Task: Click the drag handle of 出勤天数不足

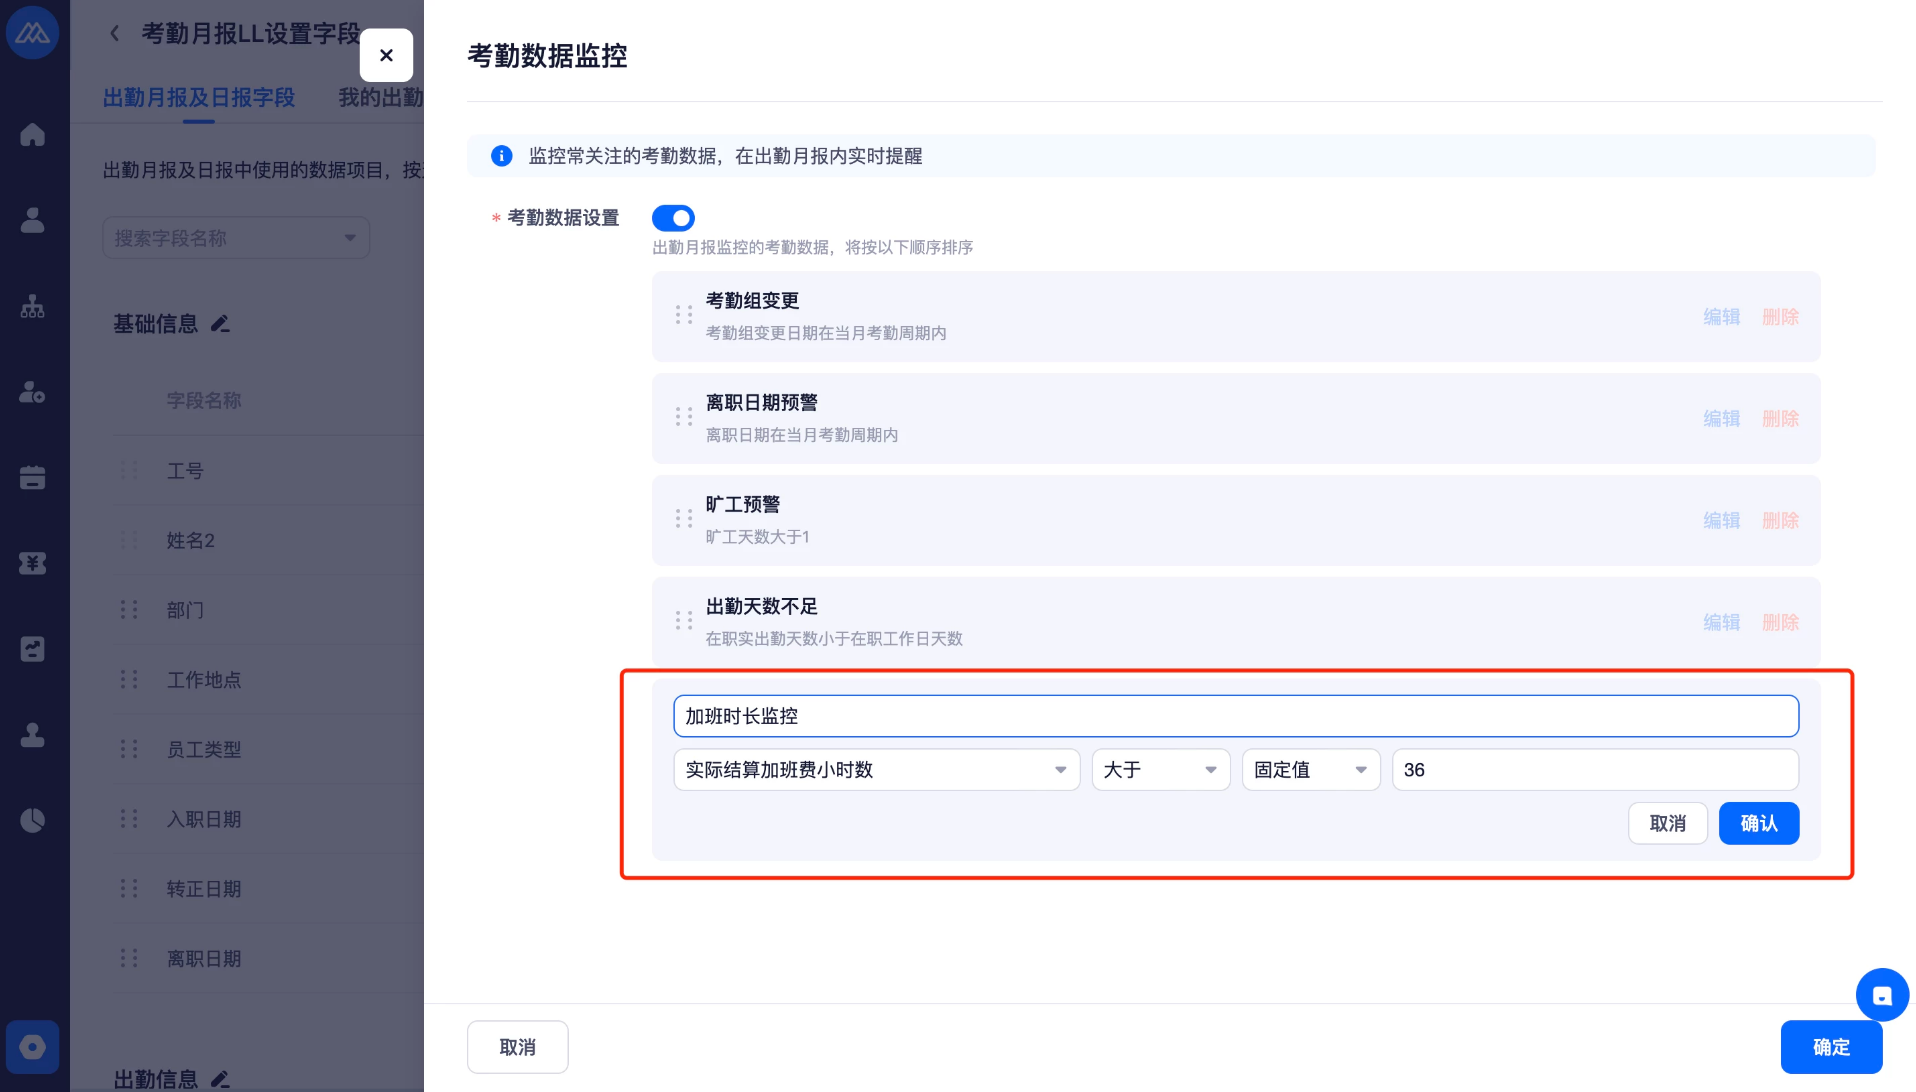Action: pos(684,621)
